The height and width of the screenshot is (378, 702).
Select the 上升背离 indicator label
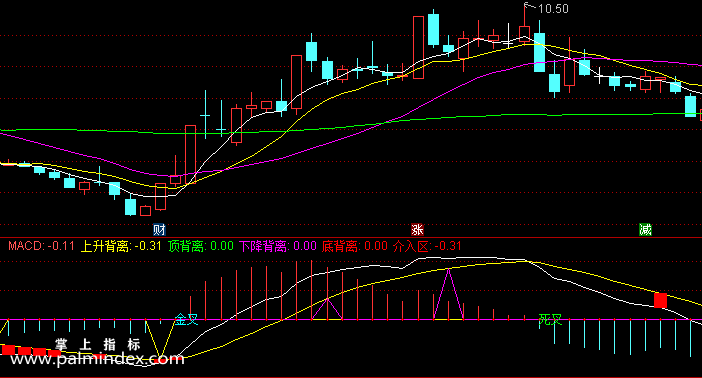click(x=121, y=246)
